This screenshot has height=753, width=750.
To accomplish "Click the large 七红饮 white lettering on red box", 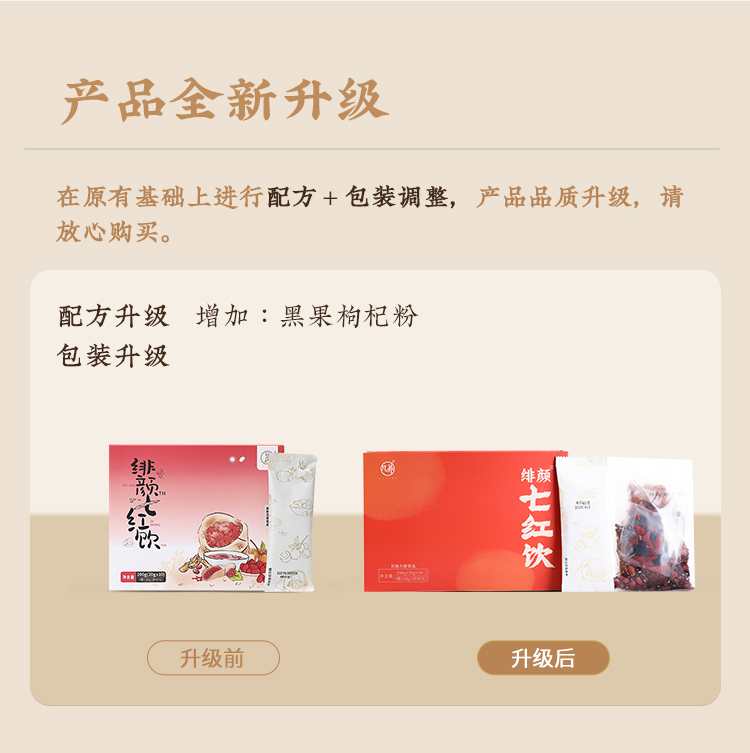I will tap(536, 526).
